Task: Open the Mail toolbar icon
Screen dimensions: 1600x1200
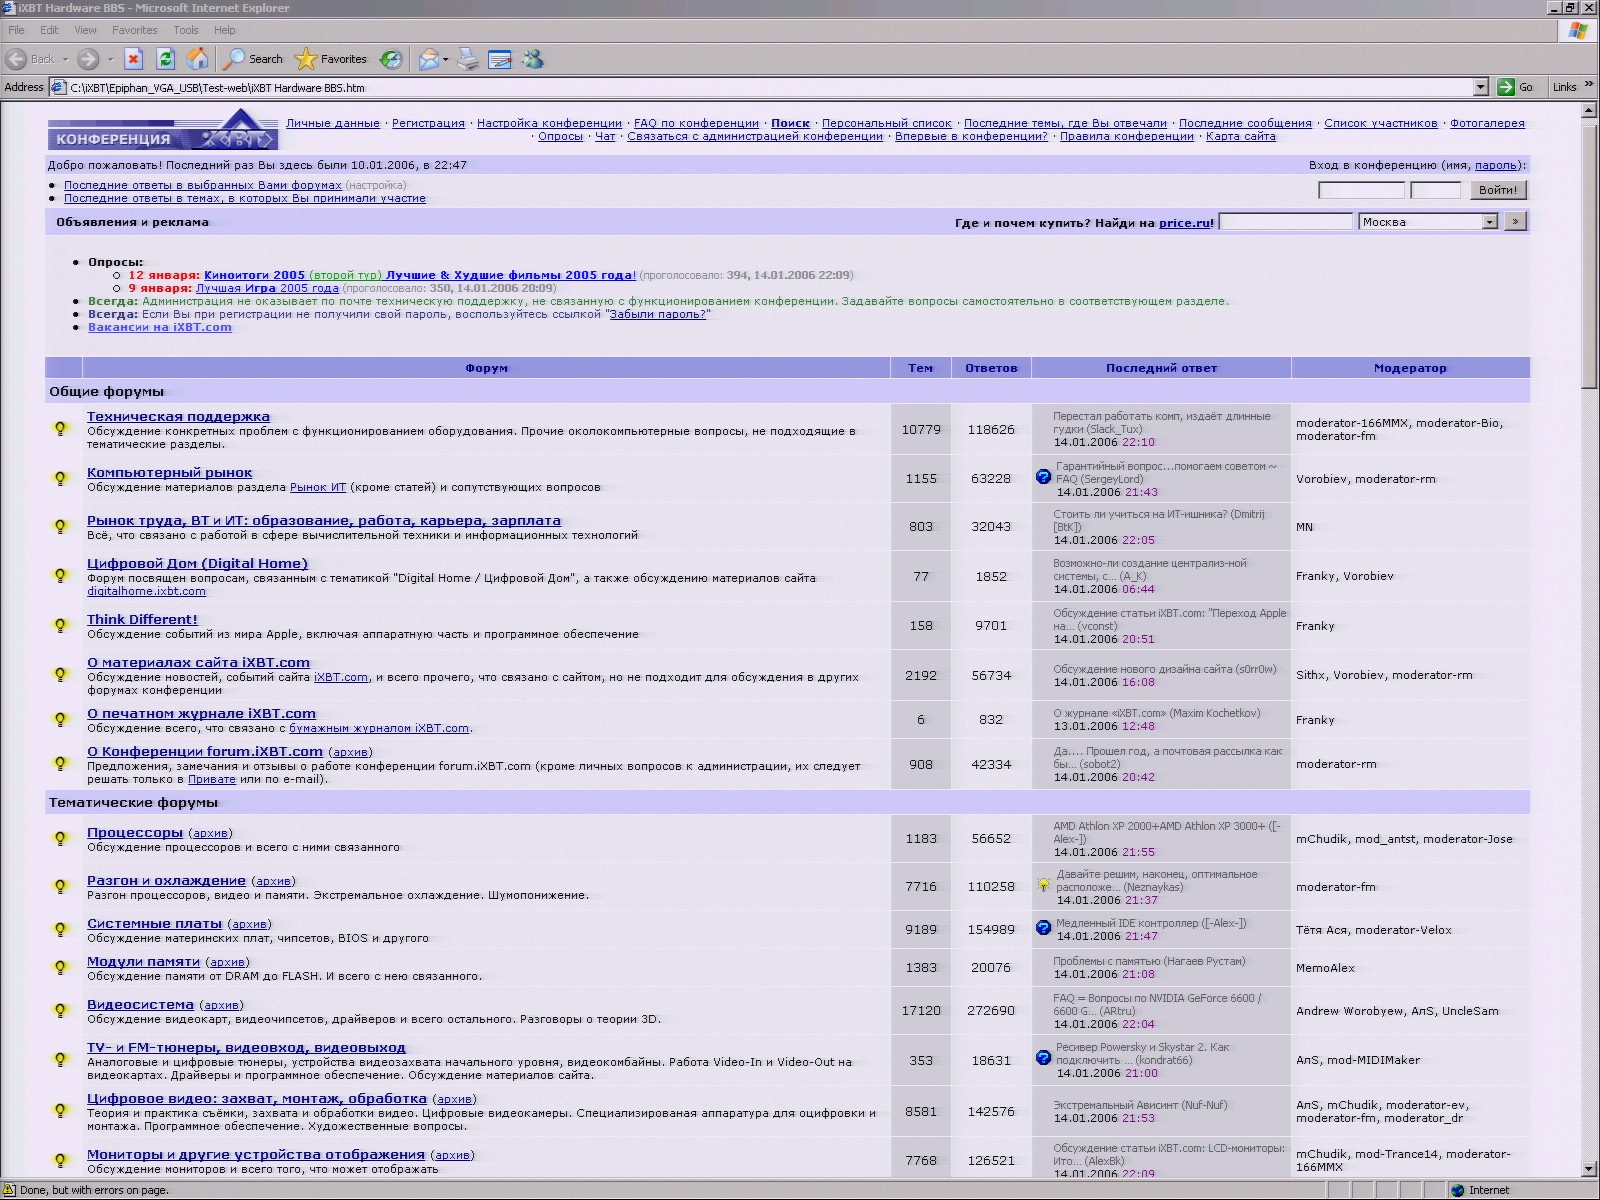Action: (429, 60)
